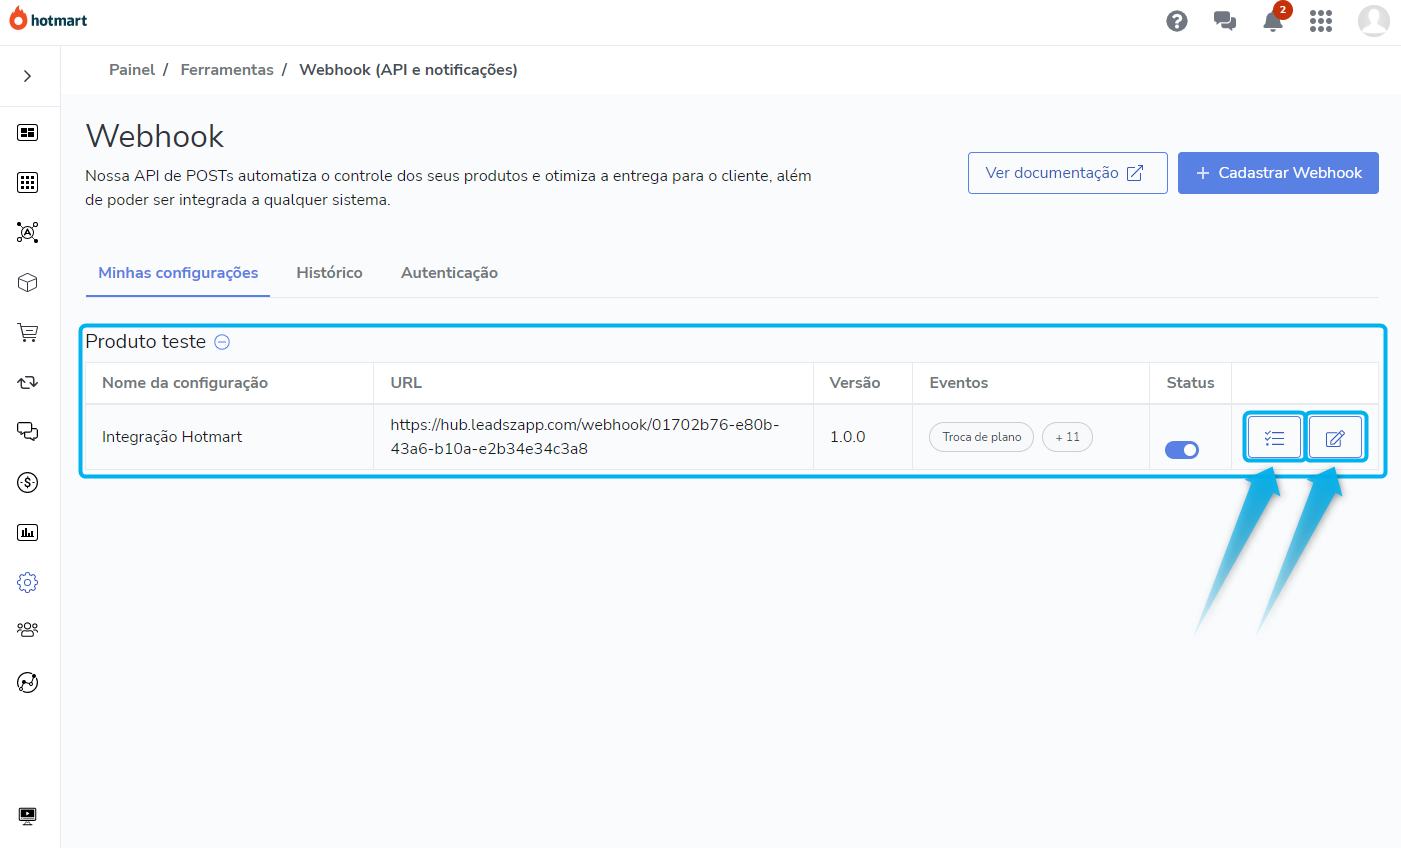Open Ver documentação link
The image size is (1401, 848).
[x=1067, y=173]
